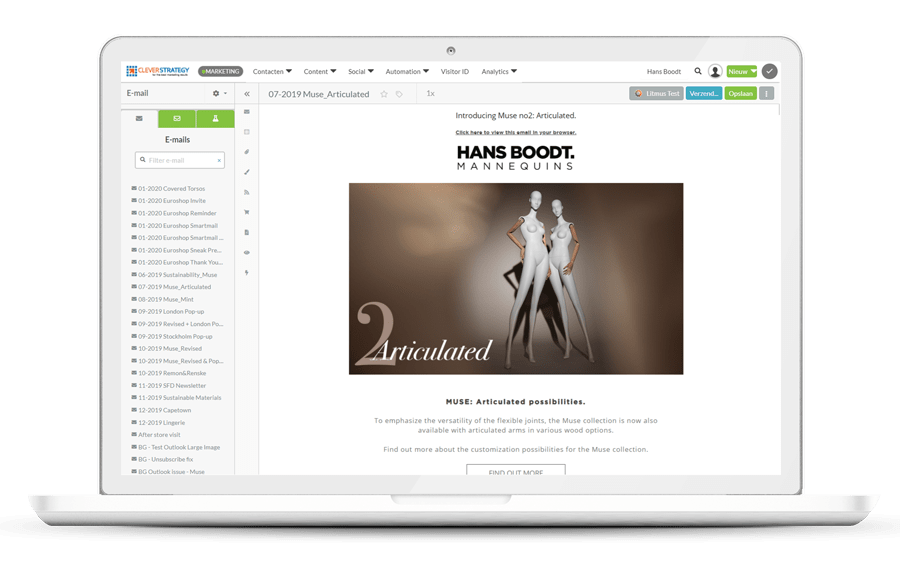
Task: Open the user profile avatar
Action: point(715,71)
